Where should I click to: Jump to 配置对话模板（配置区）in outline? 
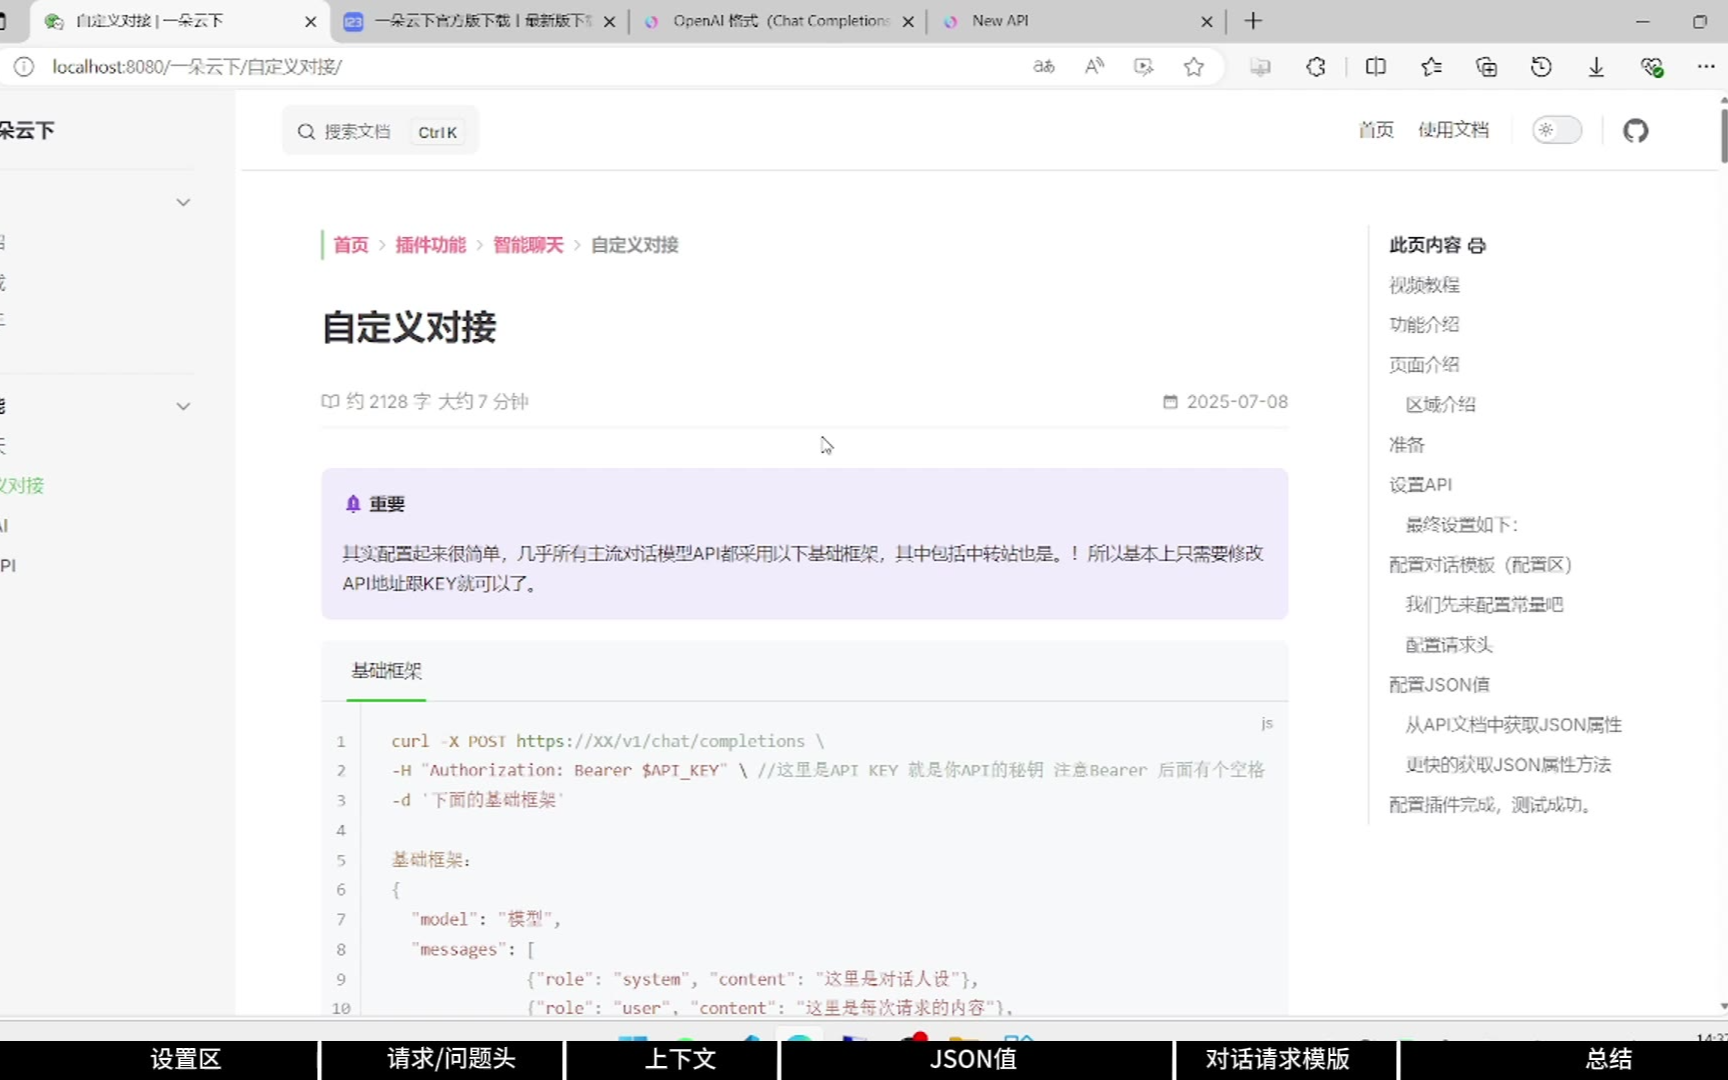tap(1481, 565)
